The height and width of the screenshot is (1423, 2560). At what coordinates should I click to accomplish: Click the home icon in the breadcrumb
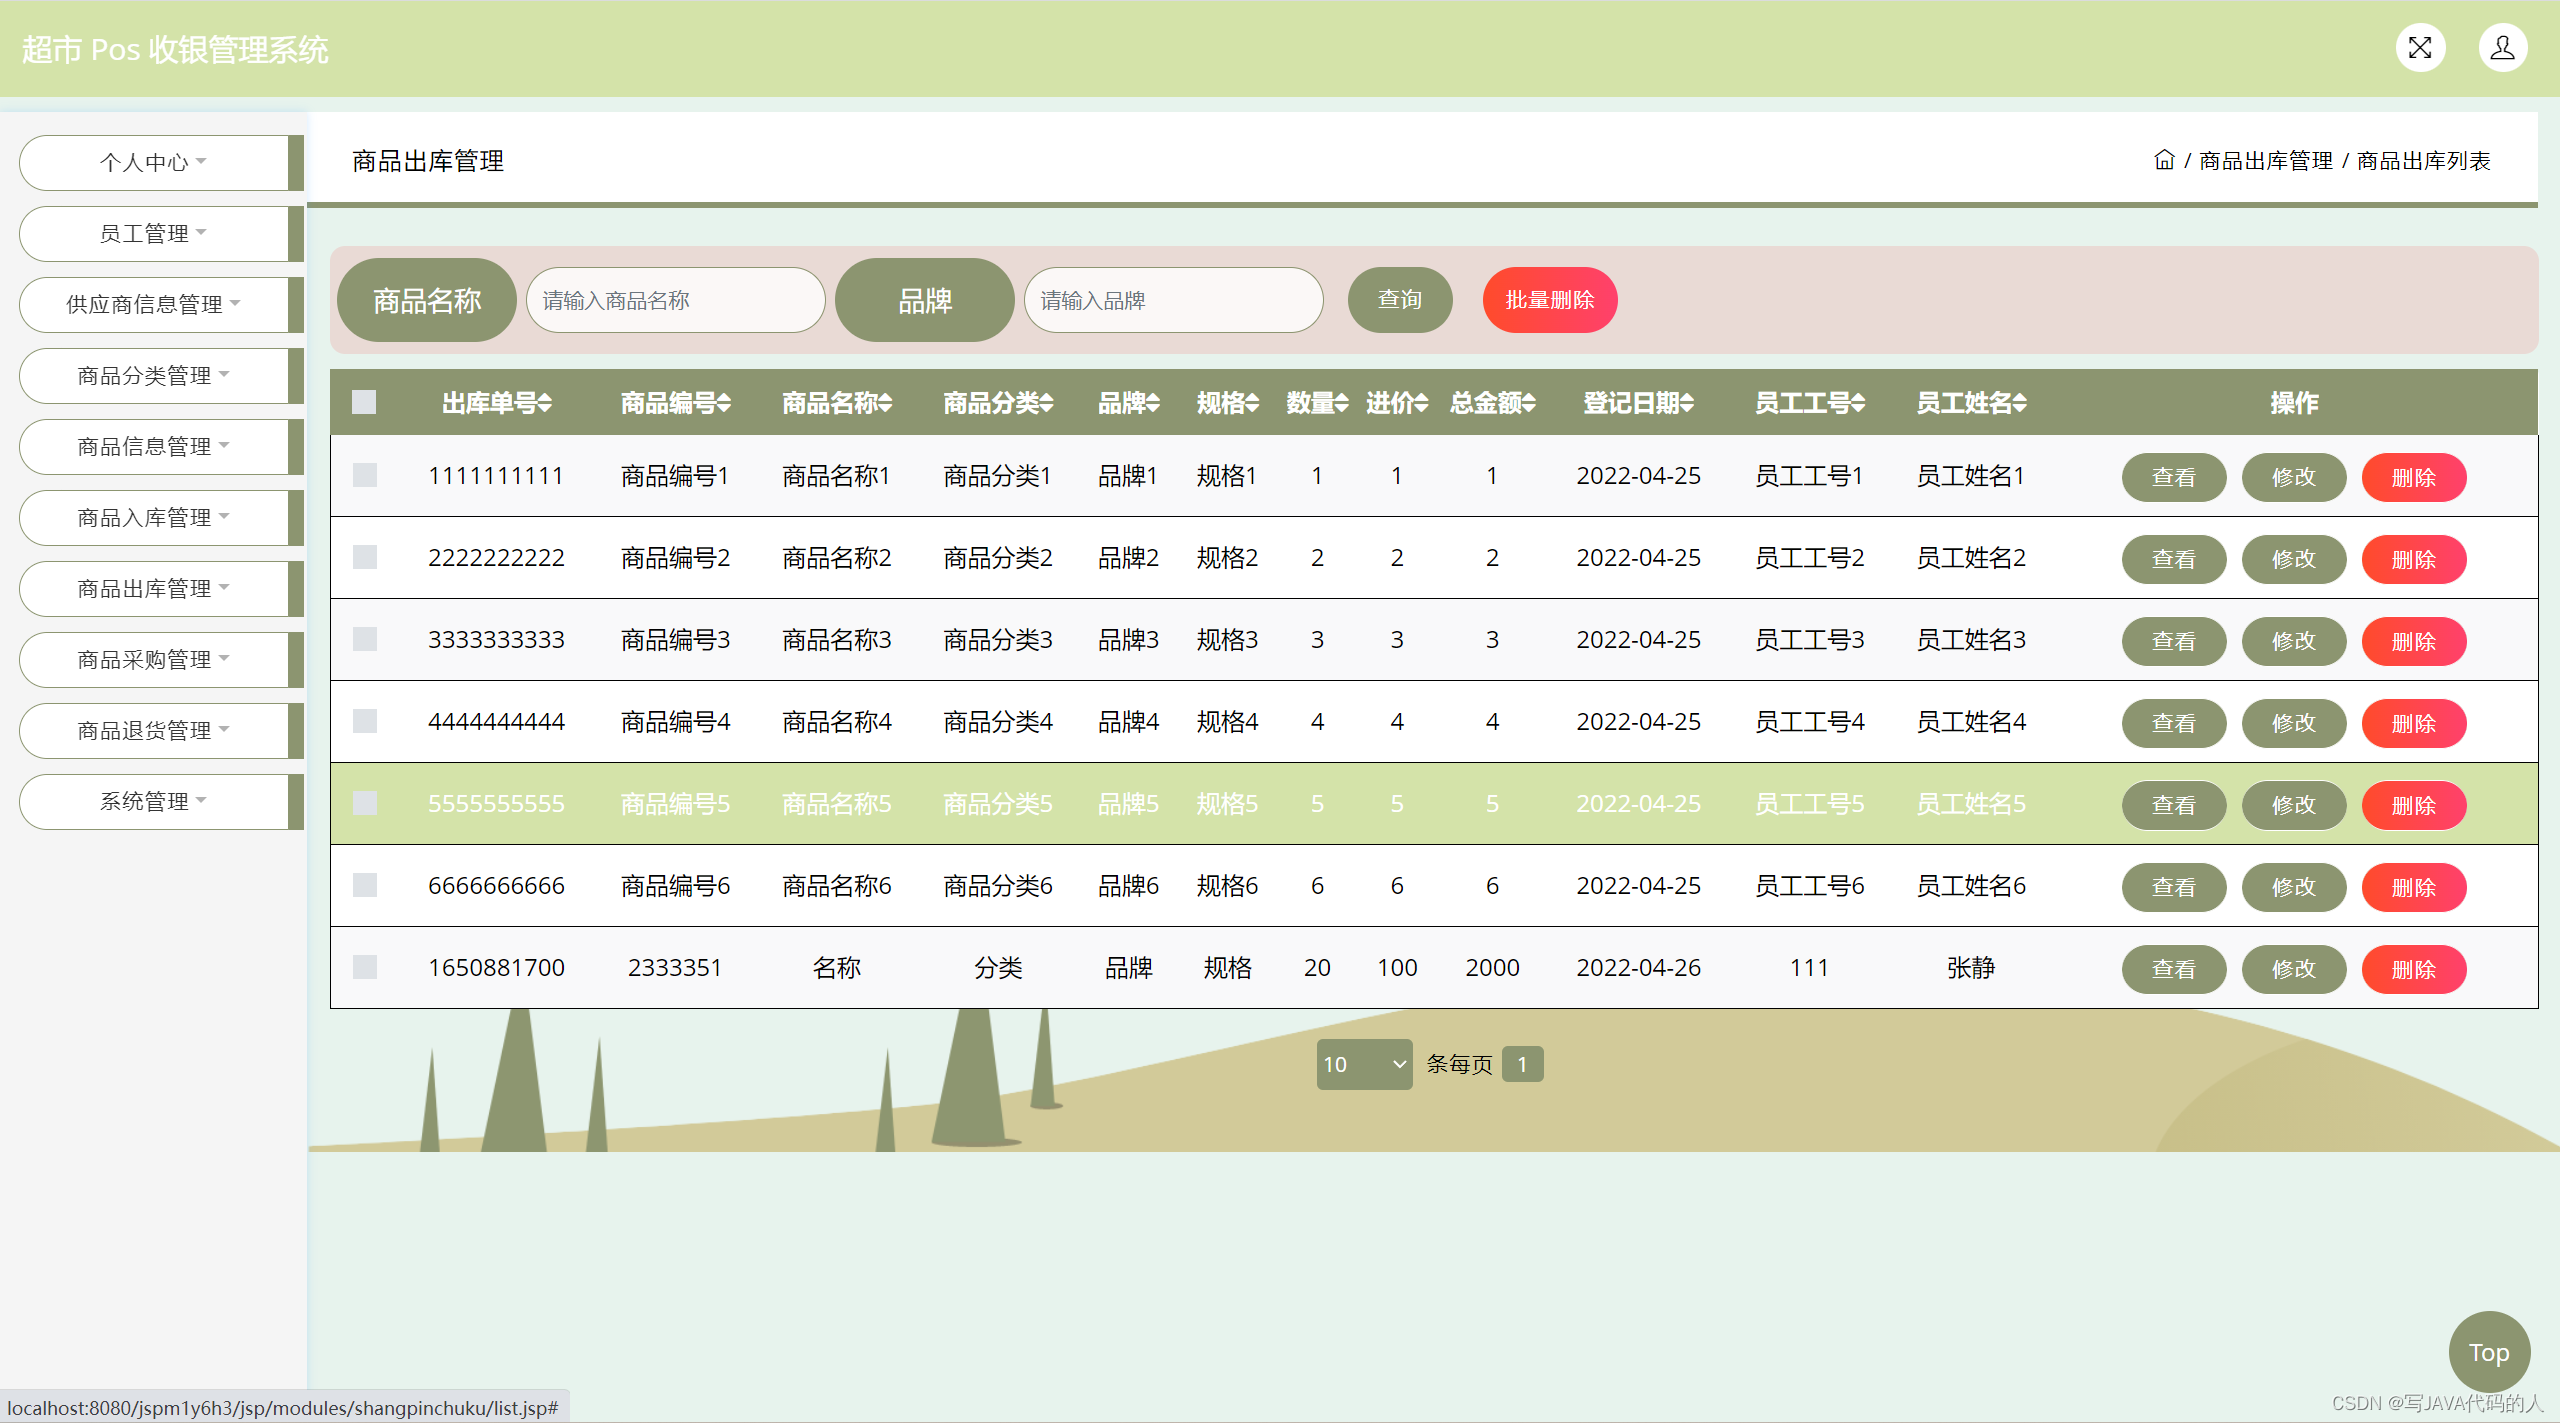[x=2163, y=161]
